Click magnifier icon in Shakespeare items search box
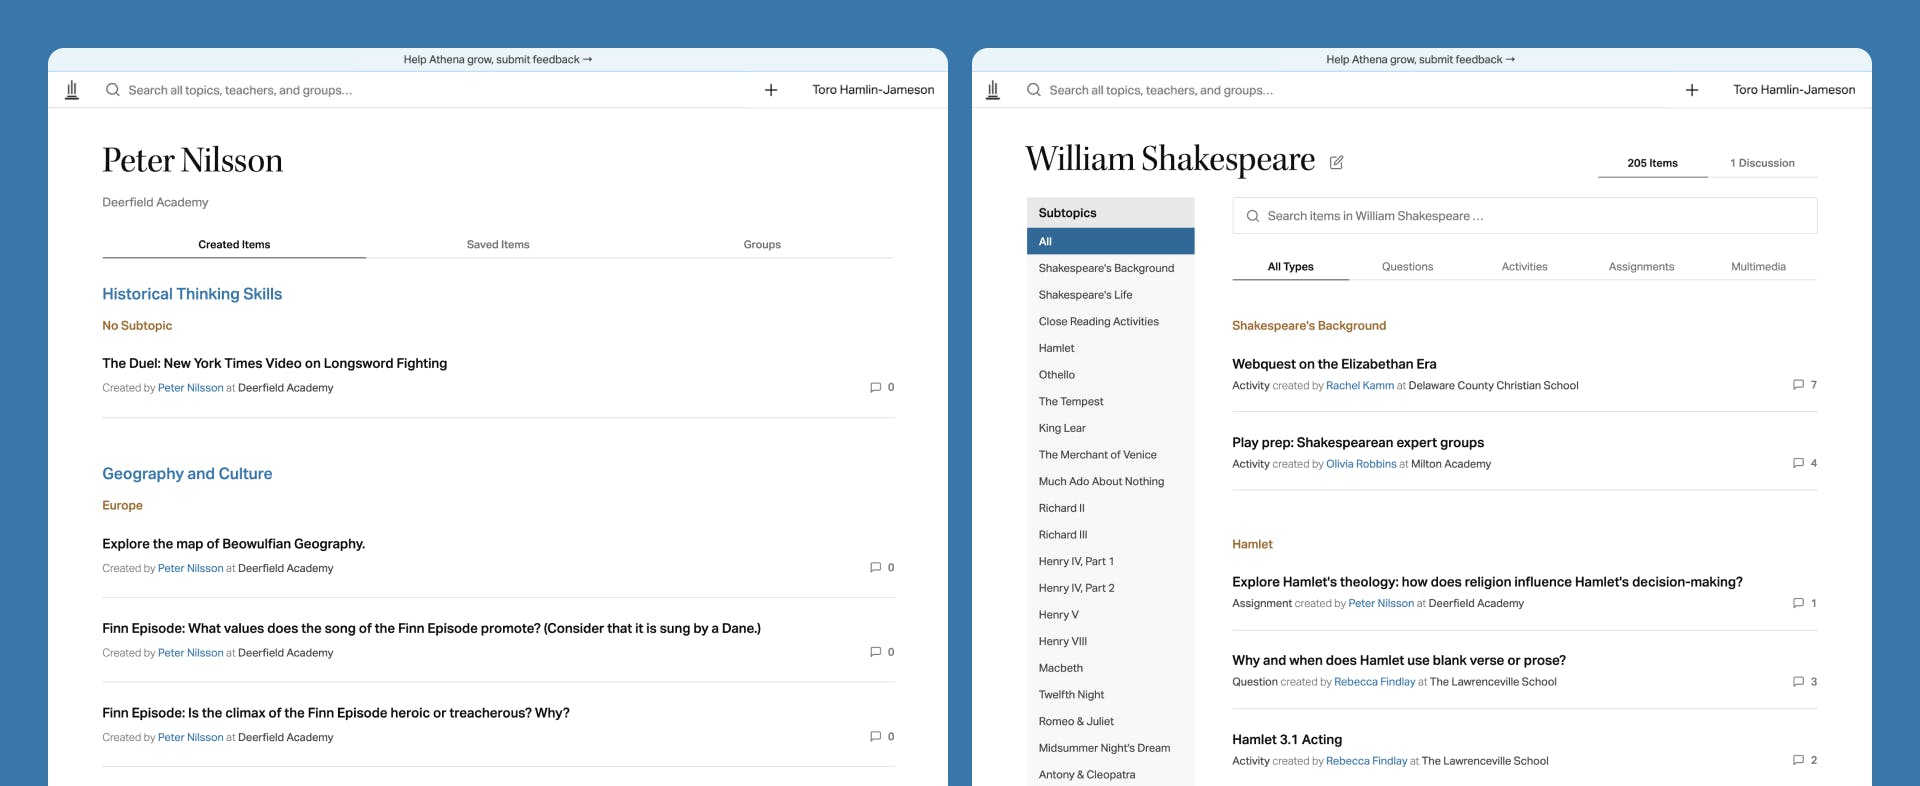The height and width of the screenshot is (786, 1920). coord(1253,216)
